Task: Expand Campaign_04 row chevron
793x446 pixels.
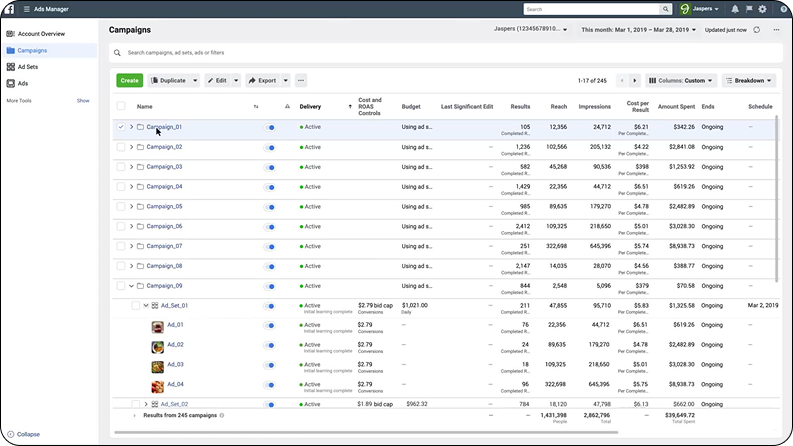Action: 131,187
